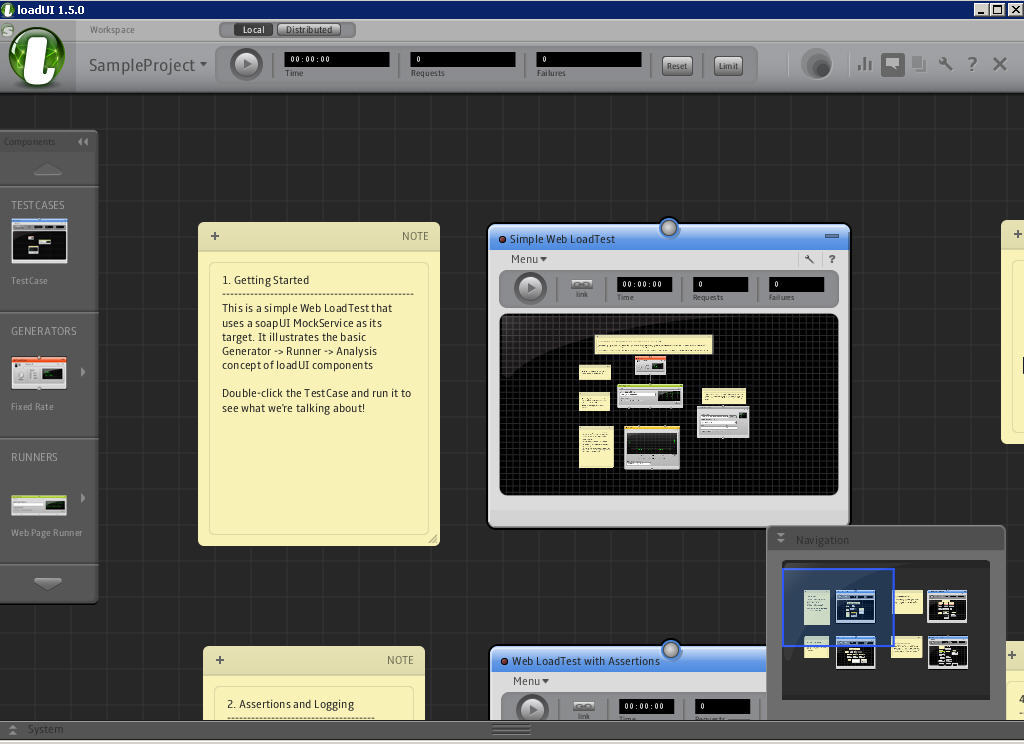Click the "1. Getting Started" note text
Viewport: 1024px width, 744px height.
[x=265, y=280]
